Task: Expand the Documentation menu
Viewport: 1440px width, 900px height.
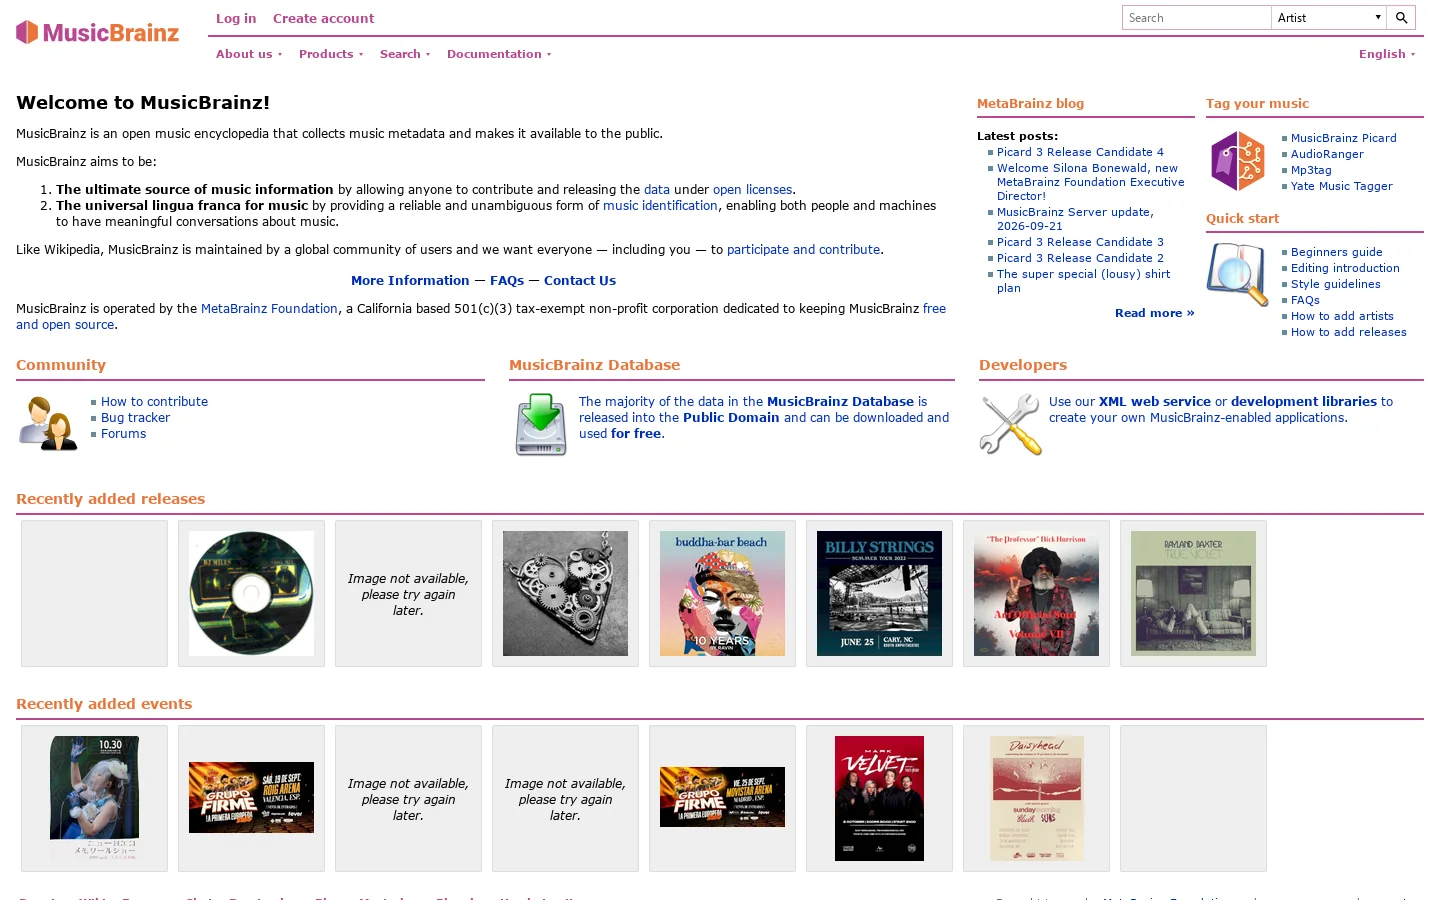Action: [x=499, y=54]
